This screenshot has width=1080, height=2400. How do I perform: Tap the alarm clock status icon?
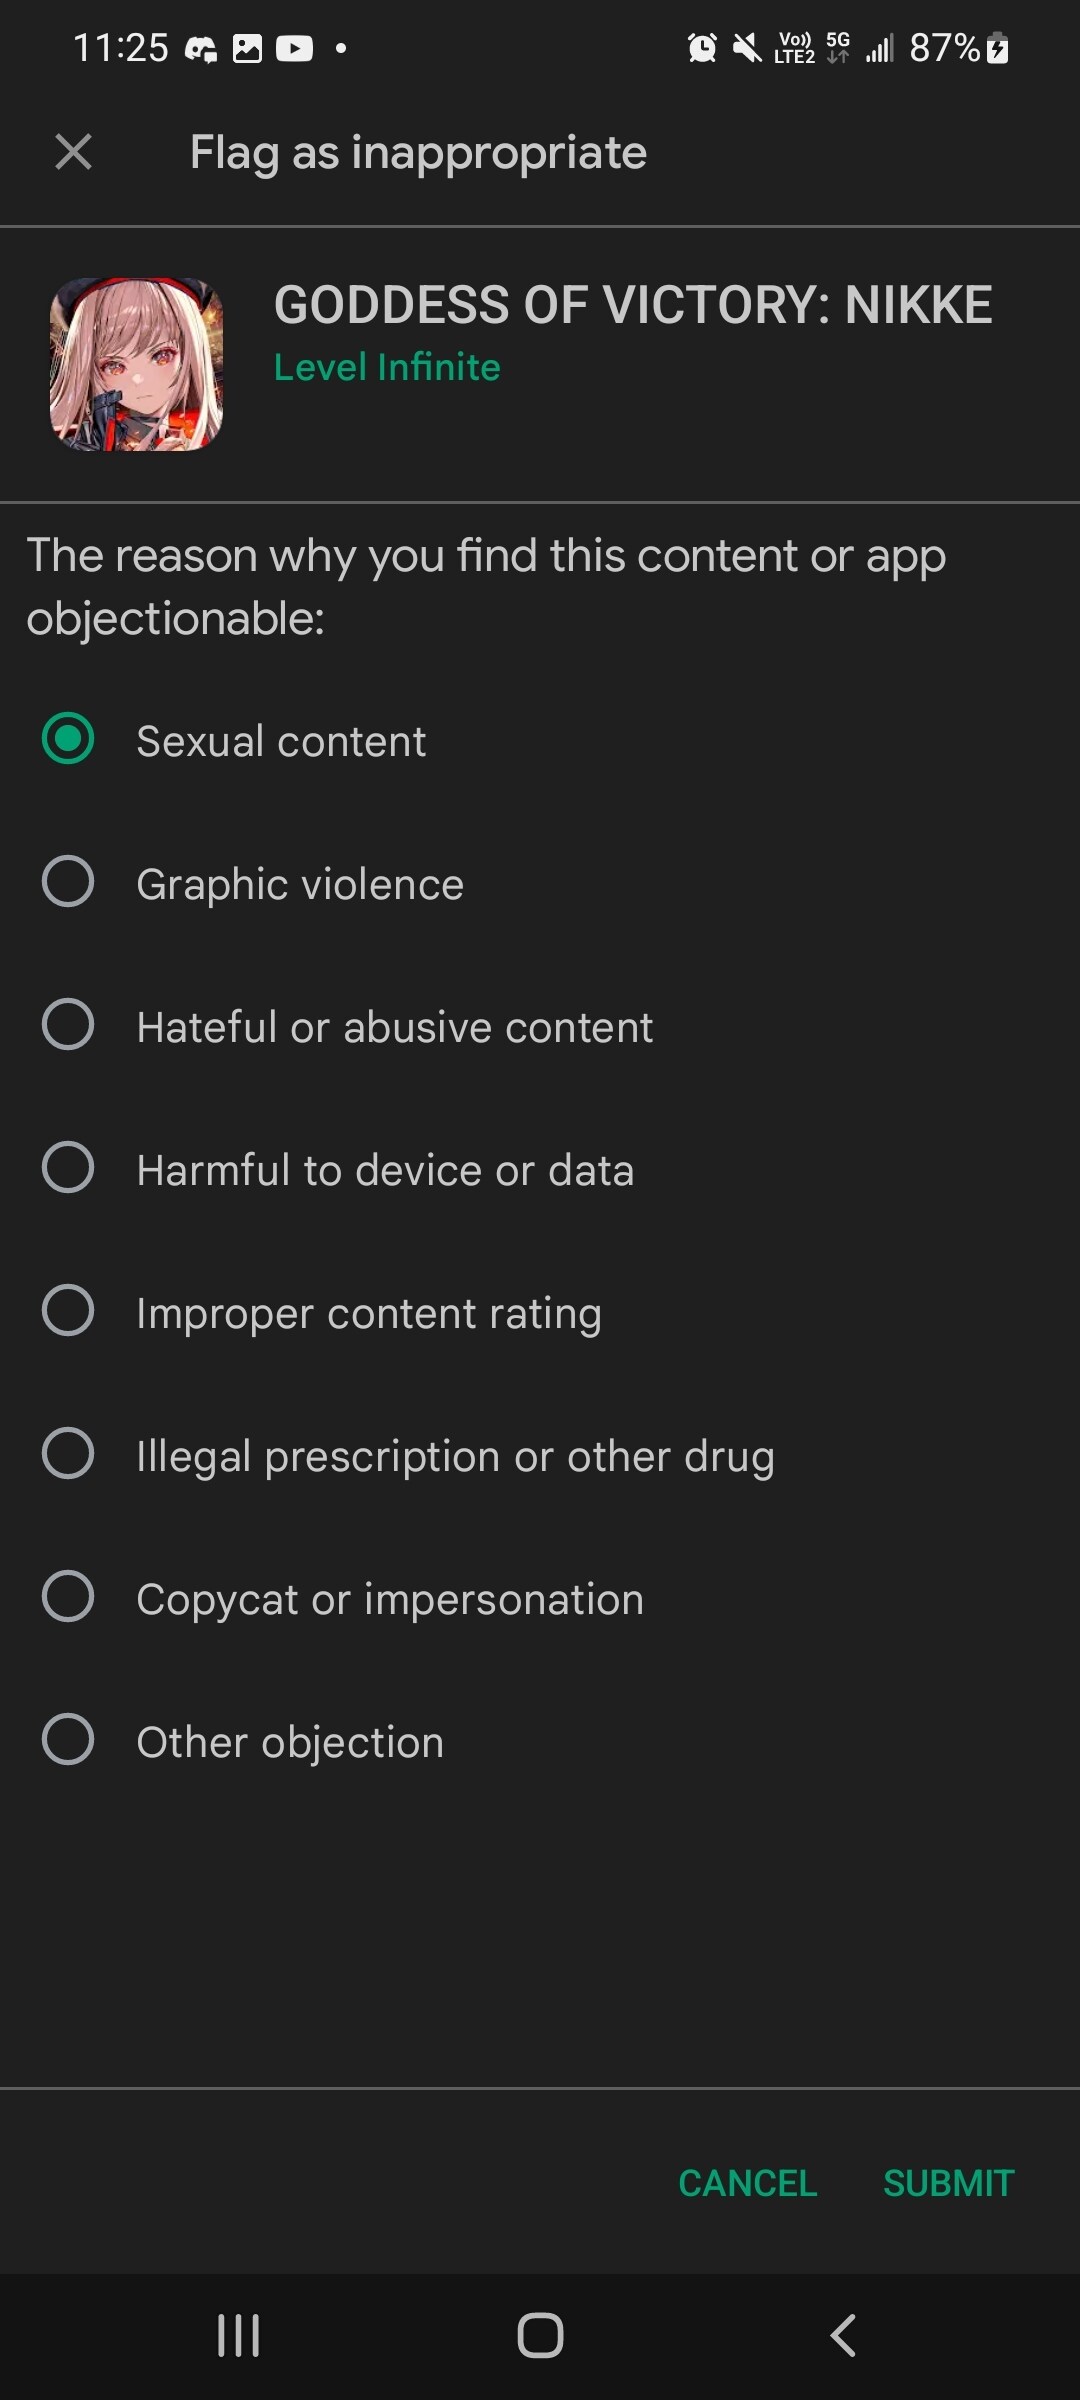click(x=702, y=48)
